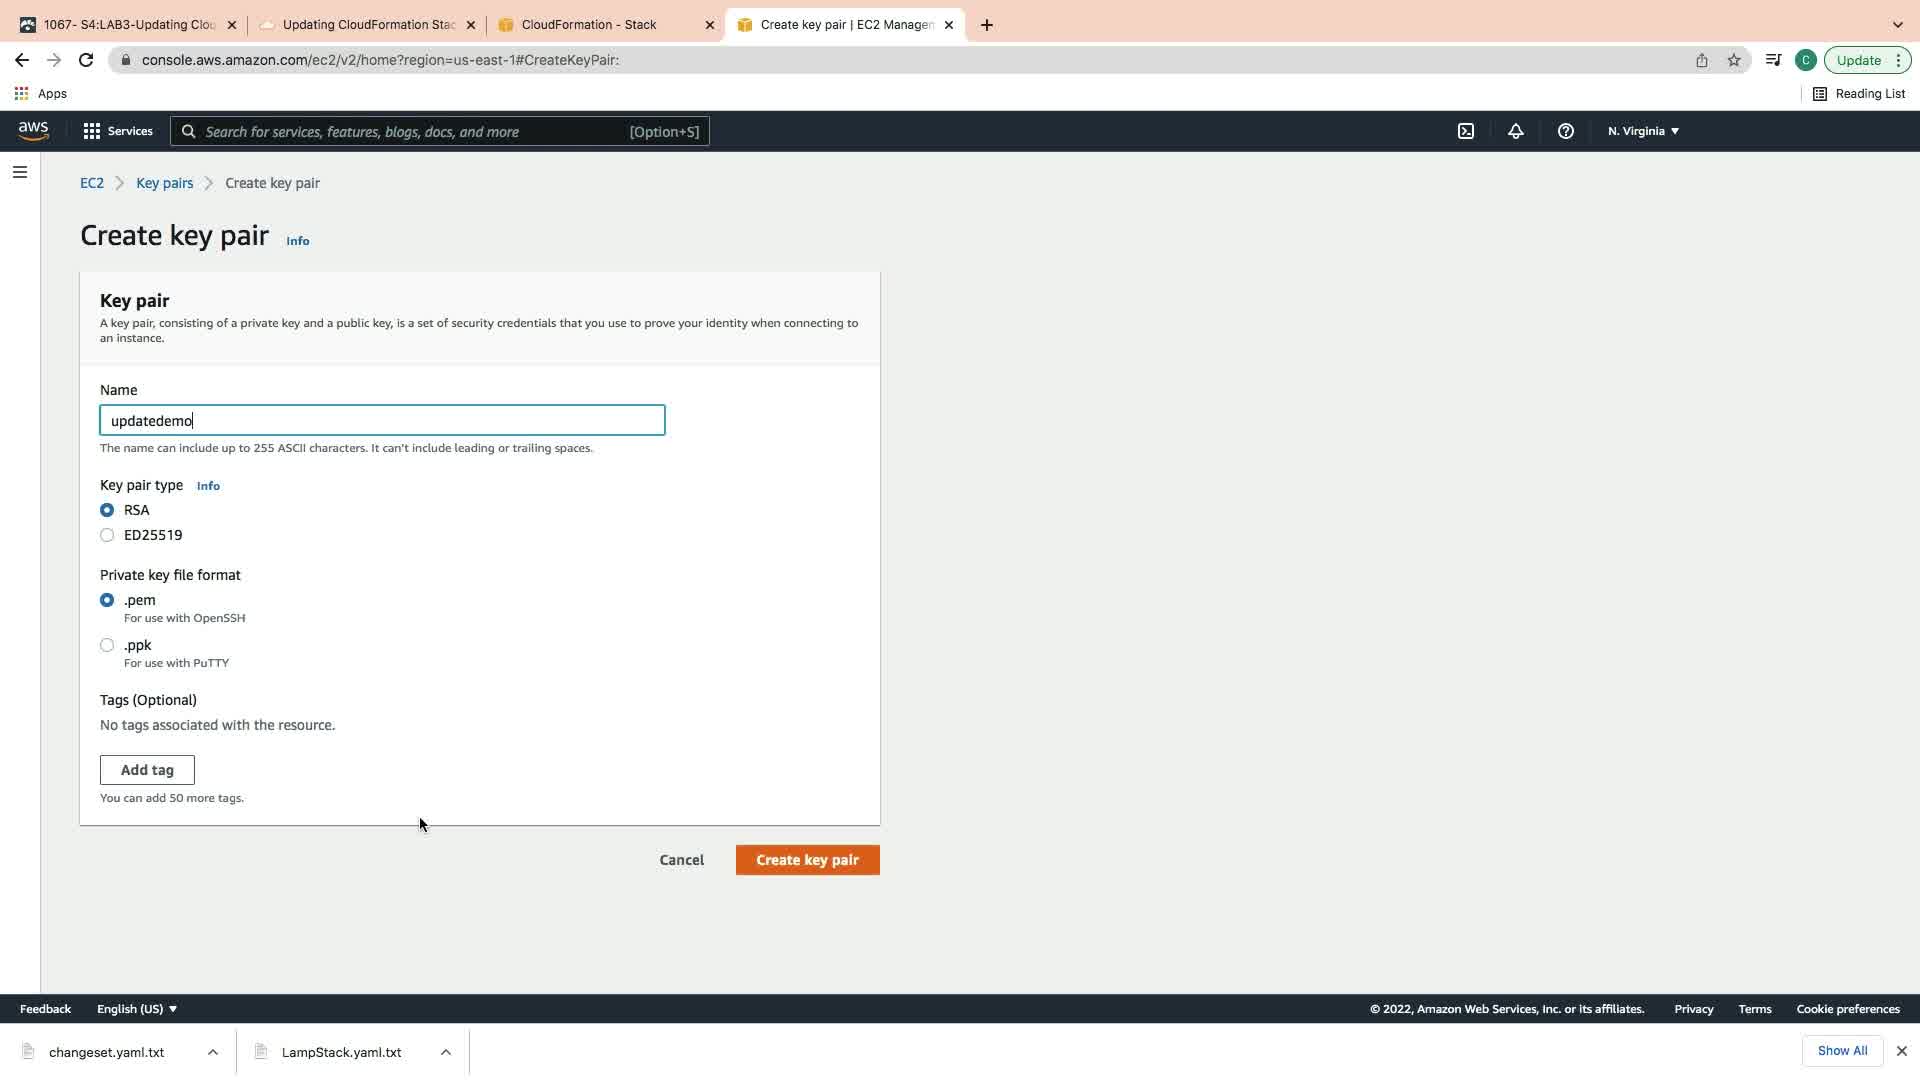Open the Services grid menu
This screenshot has height=1080, width=1920.
point(118,131)
